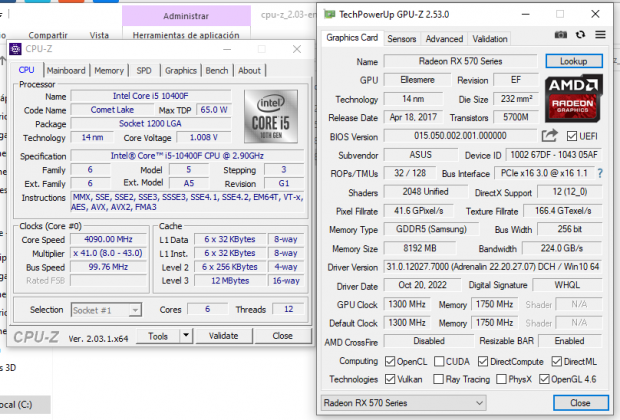Click the Core Voltage value 1.008 V
Screen dimensions: 620x420
pyautogui.click(x=204, y=138)
